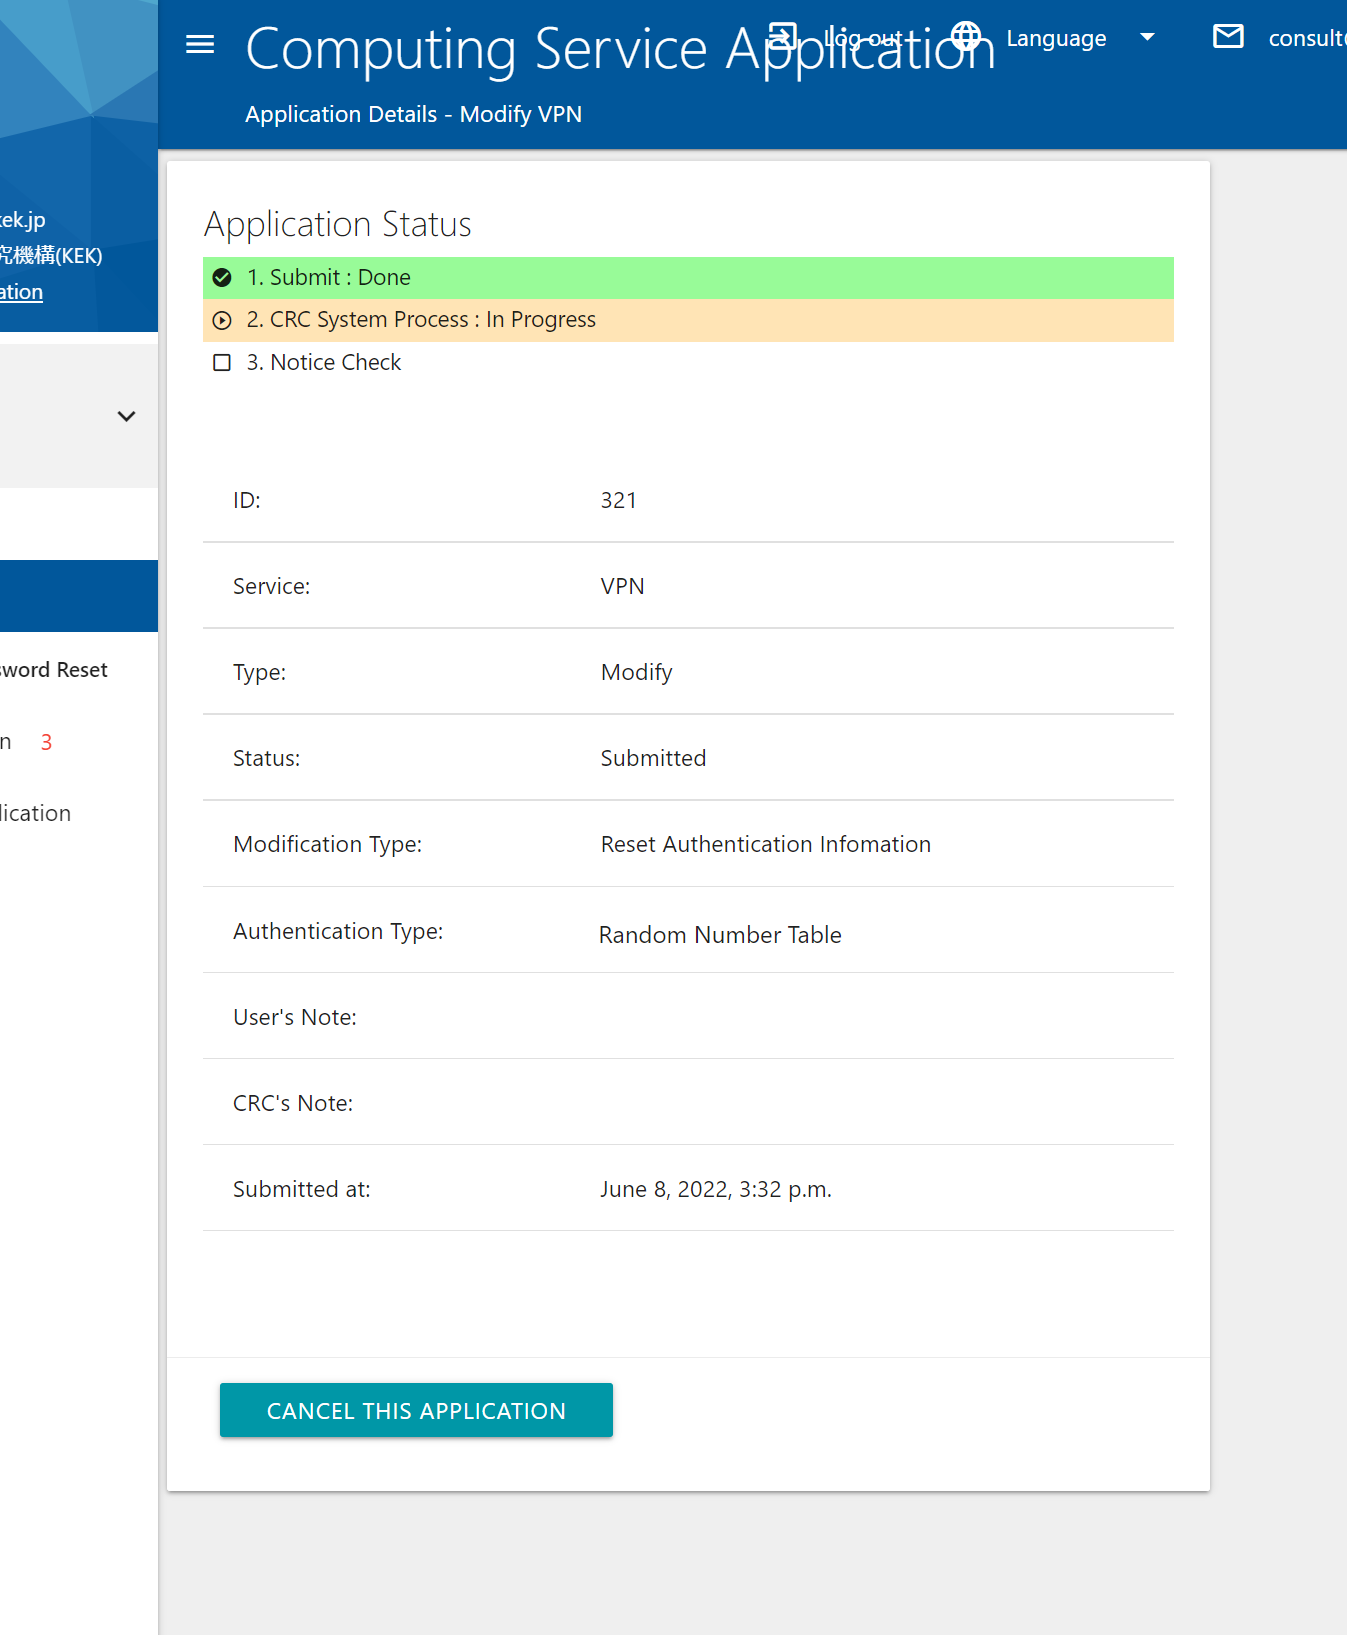Open the bottom Application sidebar item
This screenshot has height=1635, width=1347.
[x=36, y=813]
